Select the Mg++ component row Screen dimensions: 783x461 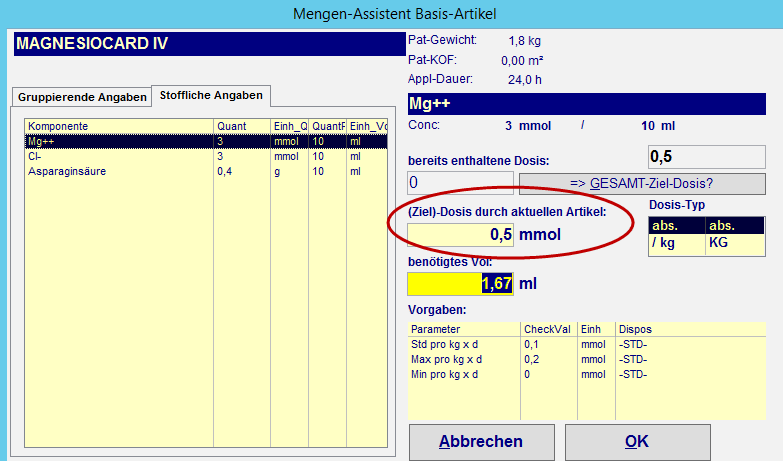pos(206,141)
